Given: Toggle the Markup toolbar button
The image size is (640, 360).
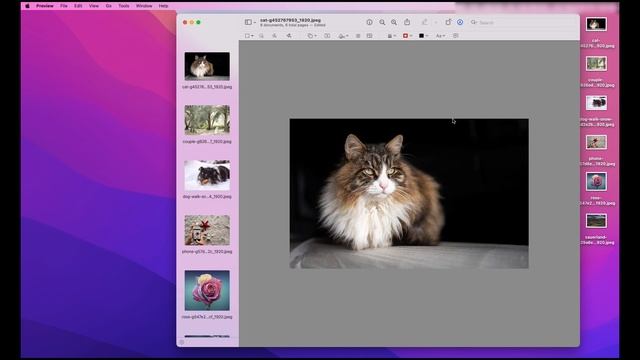Looking at the screenshot, I should (x=460, y=22).
